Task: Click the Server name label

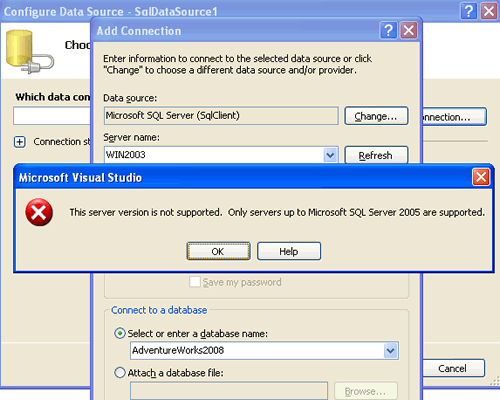Action: (x=131, y=137)
